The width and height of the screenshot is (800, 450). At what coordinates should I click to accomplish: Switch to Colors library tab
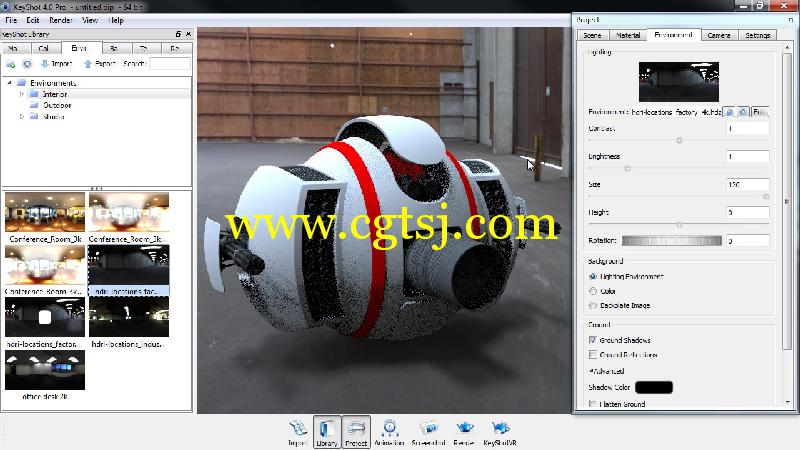pos(43,48)
